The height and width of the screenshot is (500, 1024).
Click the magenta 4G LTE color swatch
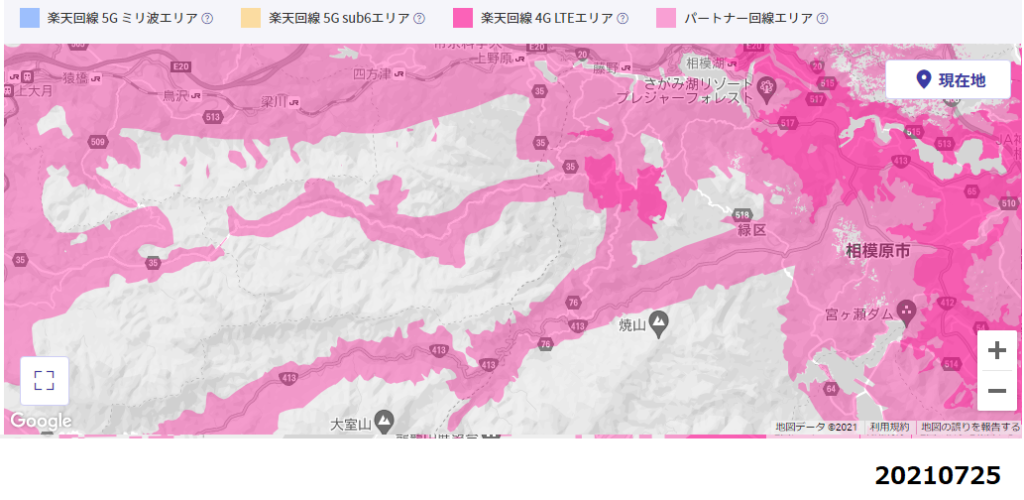pyautogui.click(x=462, y=18)
